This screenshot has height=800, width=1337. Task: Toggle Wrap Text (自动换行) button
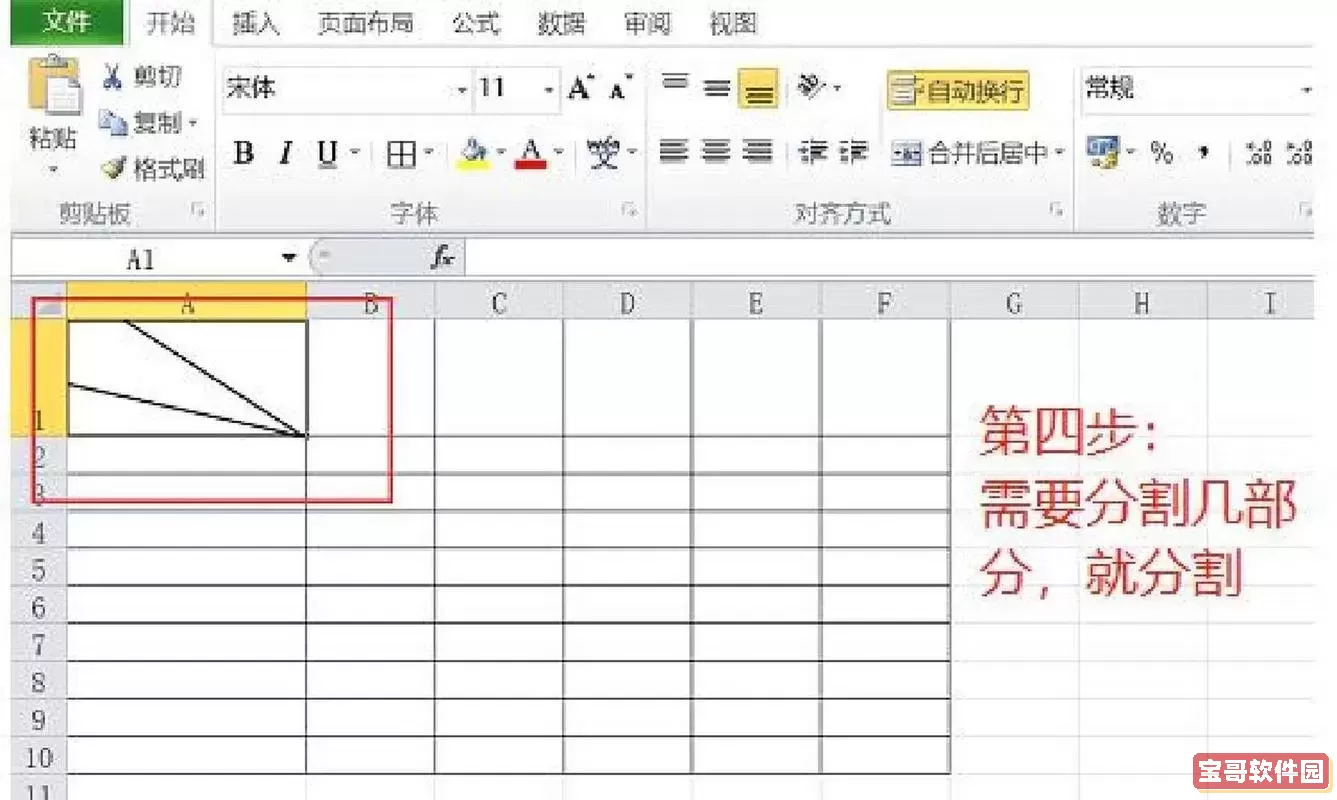pos(958,91)
